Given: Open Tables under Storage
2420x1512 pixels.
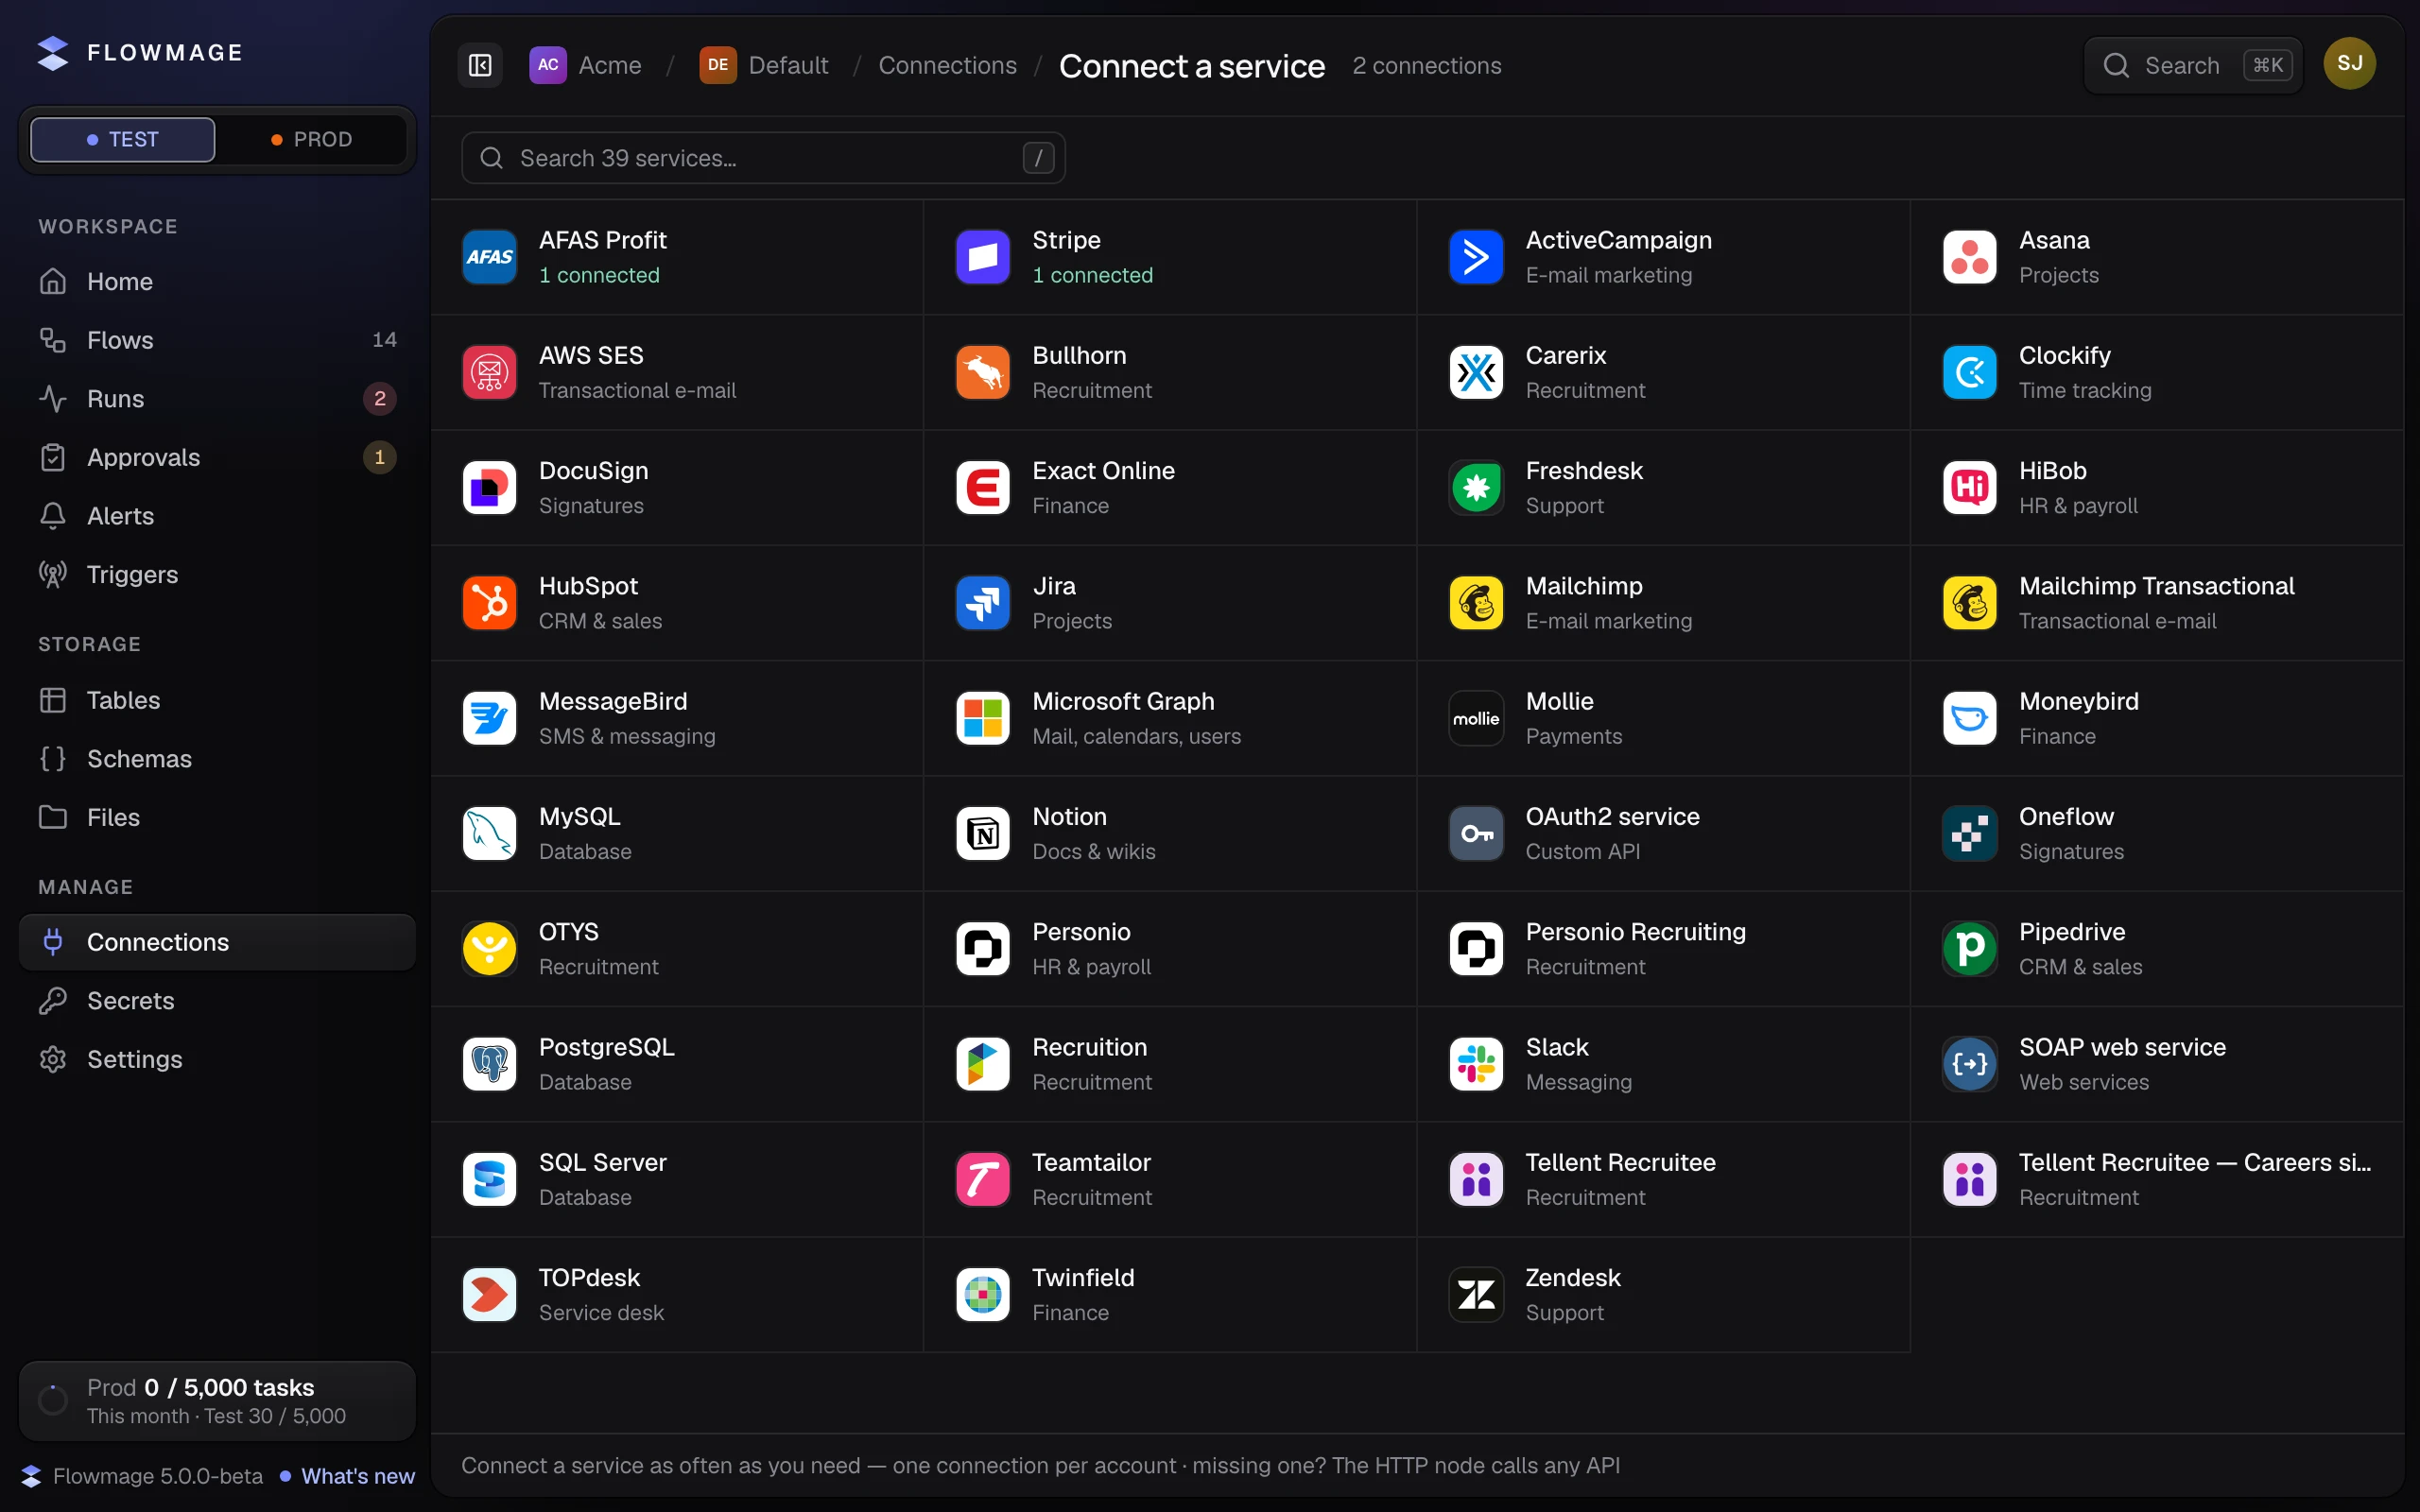Looking at the screenshot, I should pos(217,700).
